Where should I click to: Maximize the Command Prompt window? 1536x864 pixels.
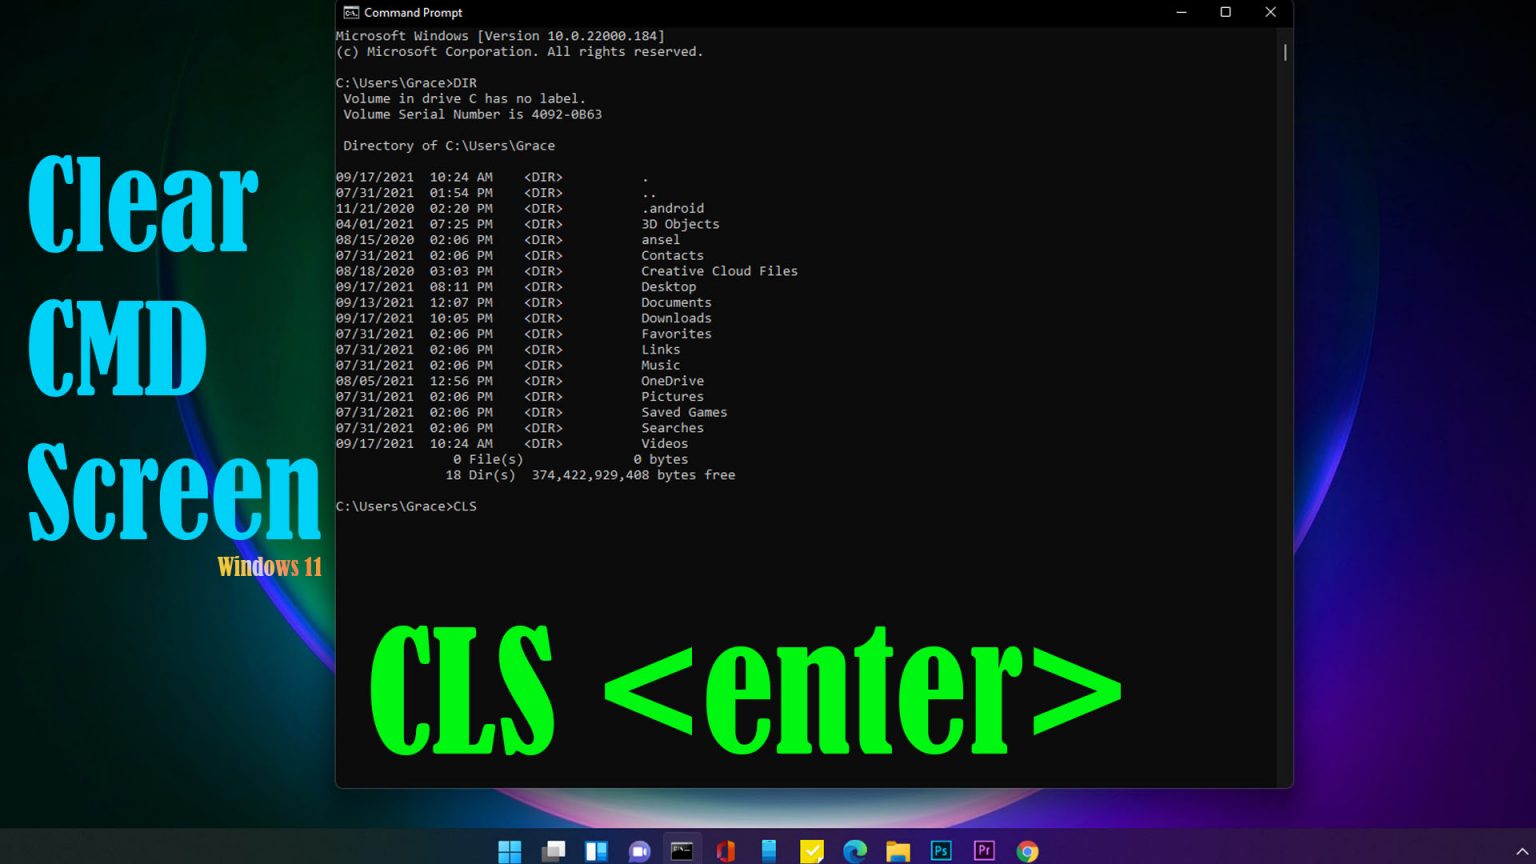1225,13
